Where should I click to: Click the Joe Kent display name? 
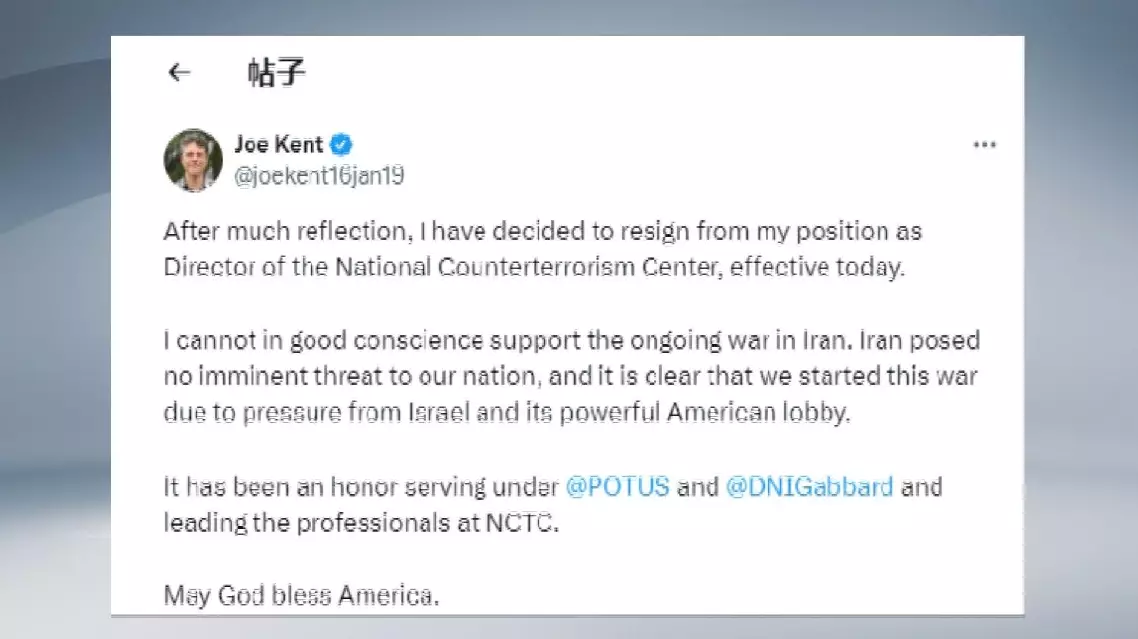pos(278,144)
